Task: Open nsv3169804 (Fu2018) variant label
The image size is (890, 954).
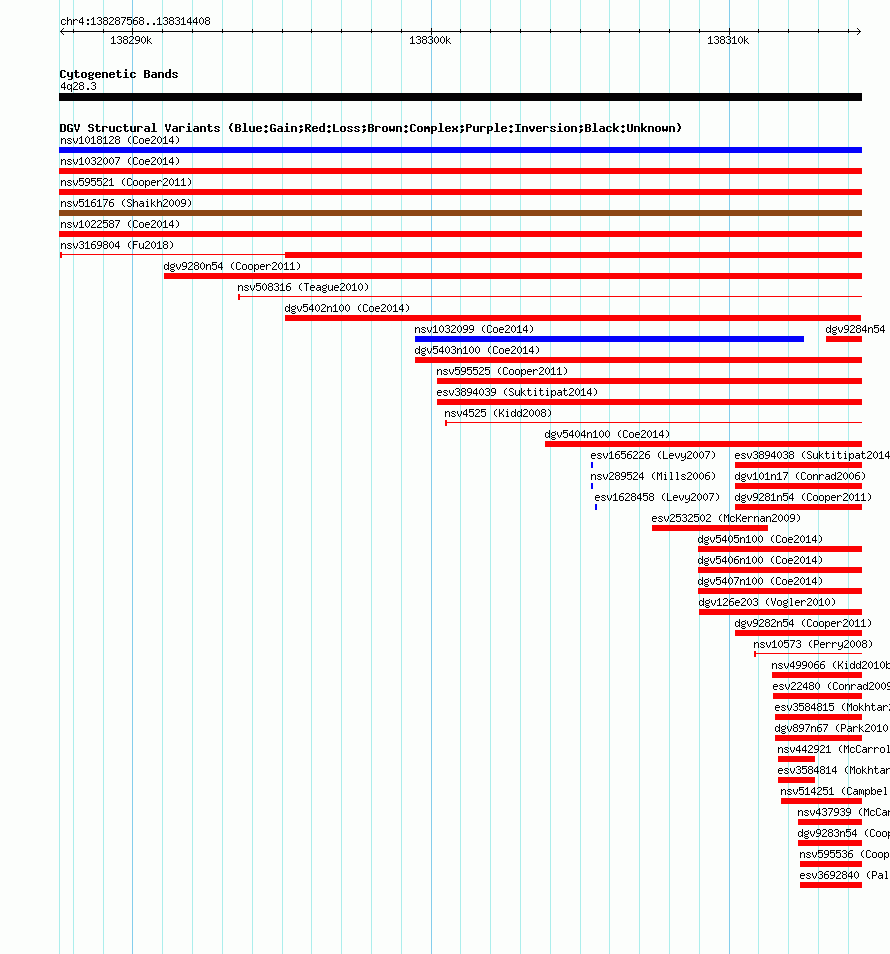Action: 117,245
